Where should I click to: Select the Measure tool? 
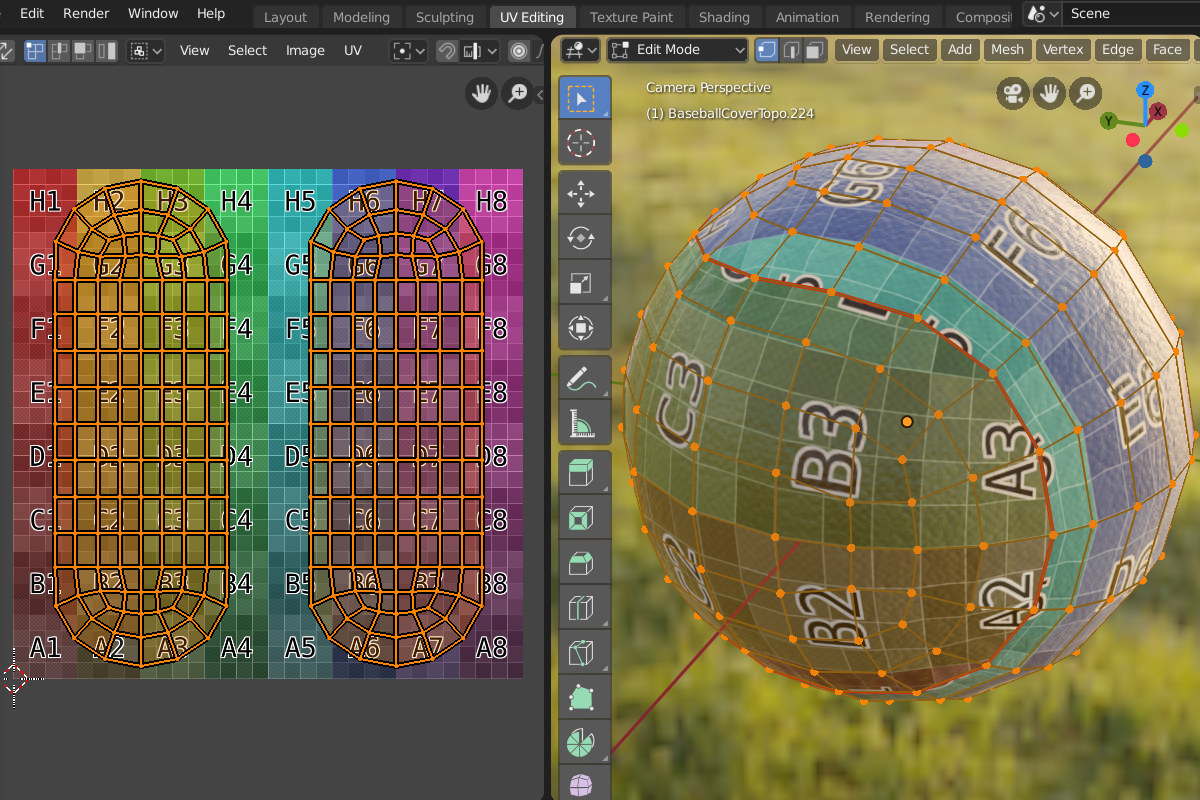[x=584, y=422]
